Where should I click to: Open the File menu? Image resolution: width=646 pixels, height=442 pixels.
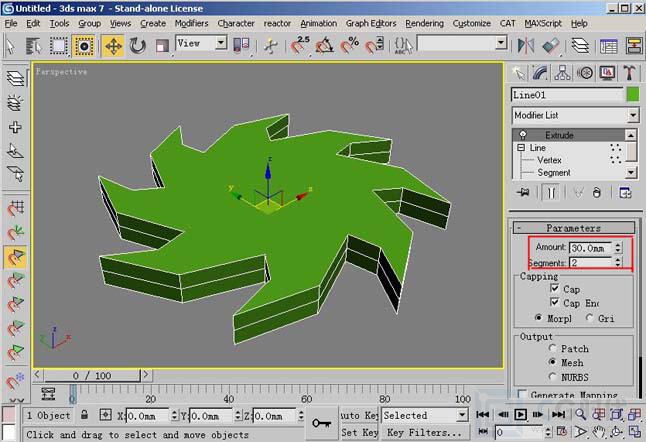point(11,23)
